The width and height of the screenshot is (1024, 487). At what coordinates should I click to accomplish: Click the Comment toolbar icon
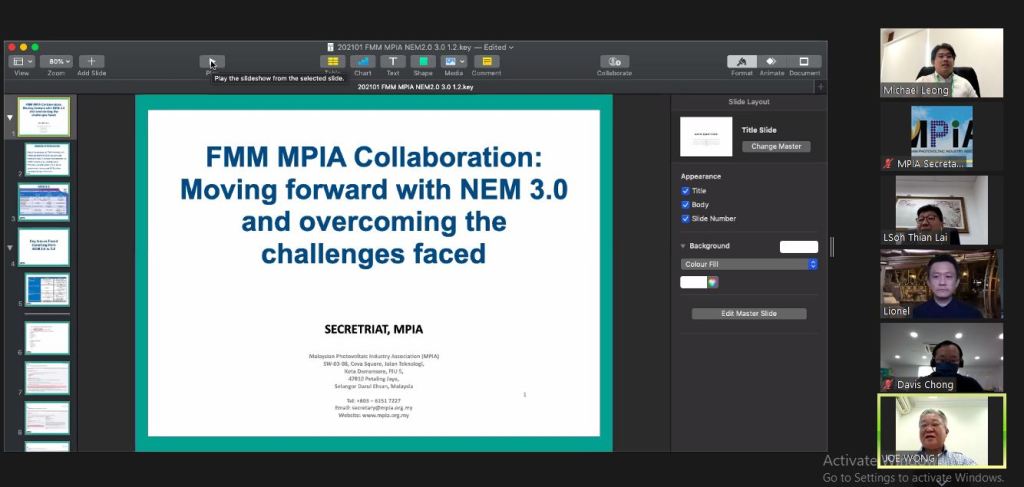pyautogui.click(x=486, y=62)
